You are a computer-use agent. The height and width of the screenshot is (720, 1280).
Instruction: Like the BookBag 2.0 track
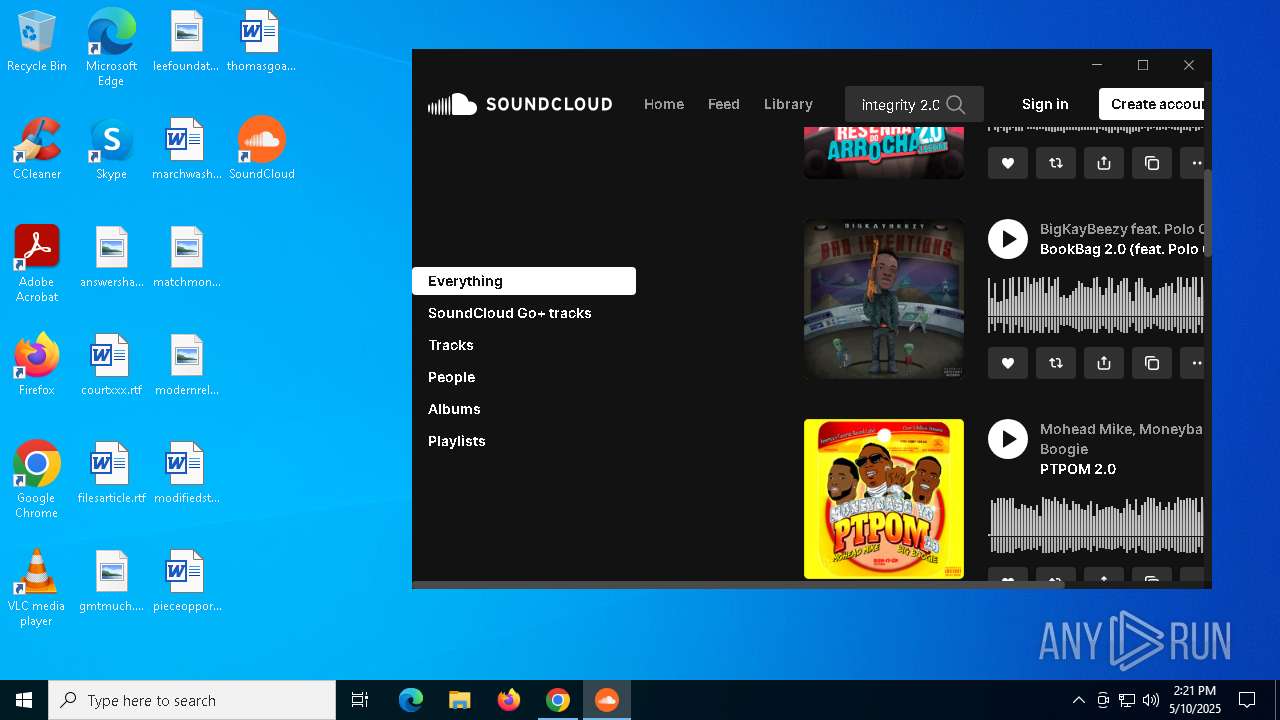click(x=1008, y=363)
